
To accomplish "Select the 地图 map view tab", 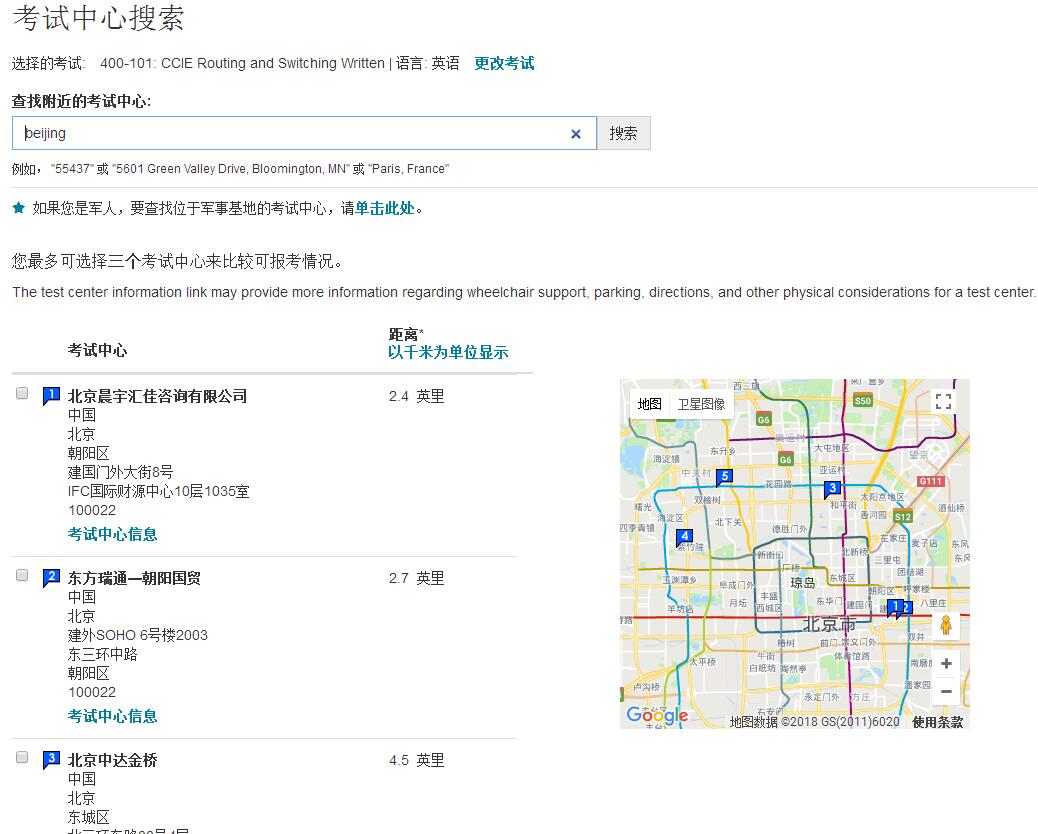I will point(649,404).
